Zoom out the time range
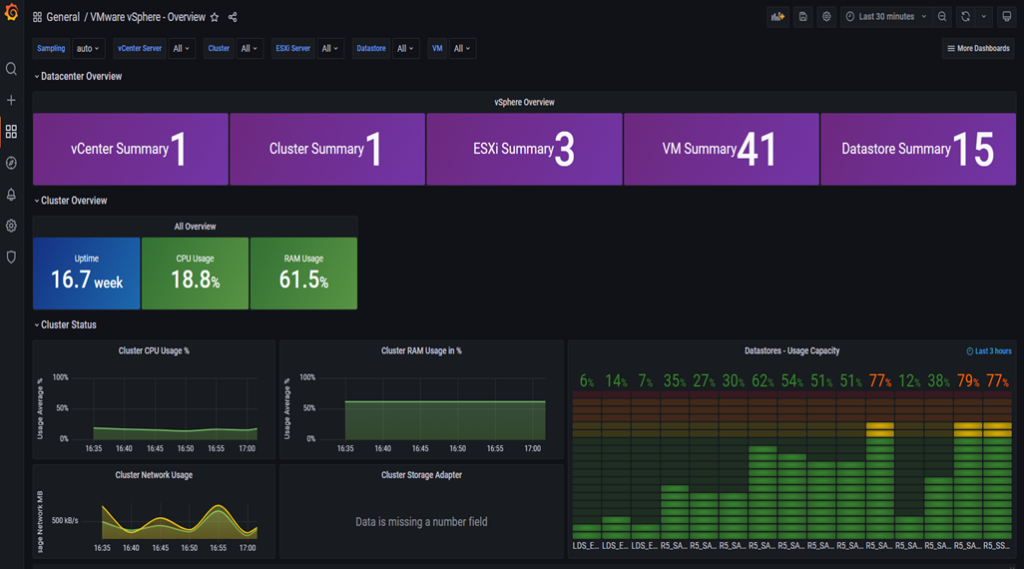 (x=942, y=17)
